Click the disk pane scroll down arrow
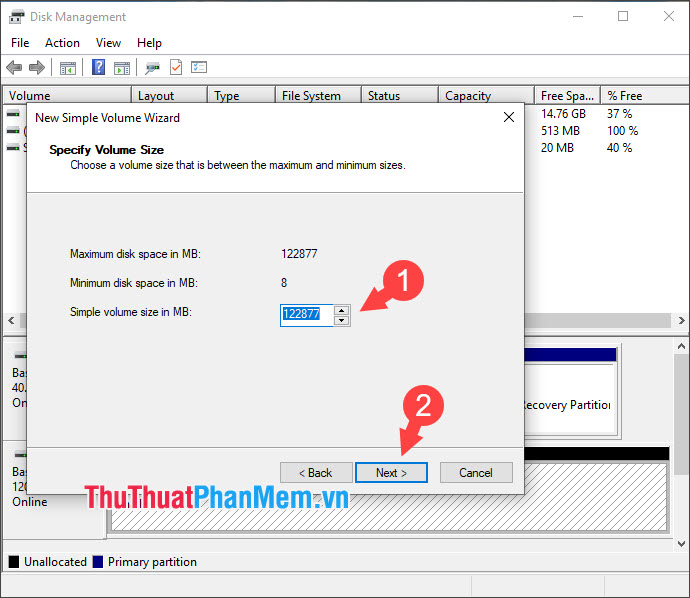The height and width of the screenshot is (598, 690). 681,543
